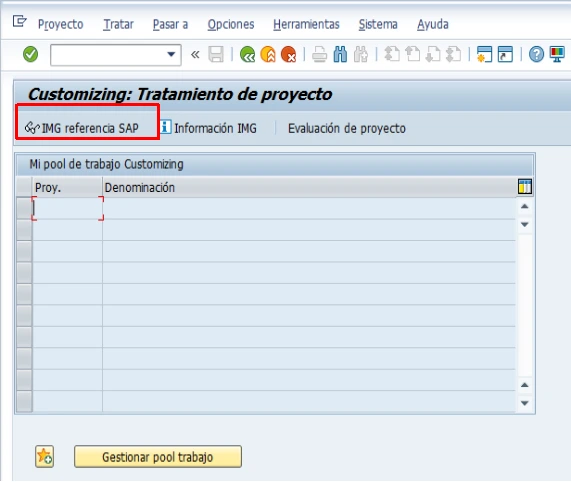
Task: Open the Herramientas menu
Action: pyautogui.click(x=306, y=24)
